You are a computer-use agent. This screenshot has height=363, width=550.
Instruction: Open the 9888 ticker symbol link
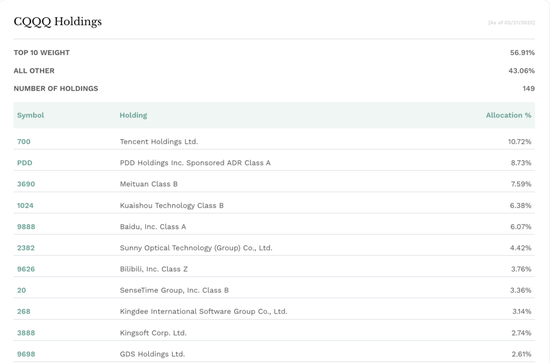[x=26, y=227]
